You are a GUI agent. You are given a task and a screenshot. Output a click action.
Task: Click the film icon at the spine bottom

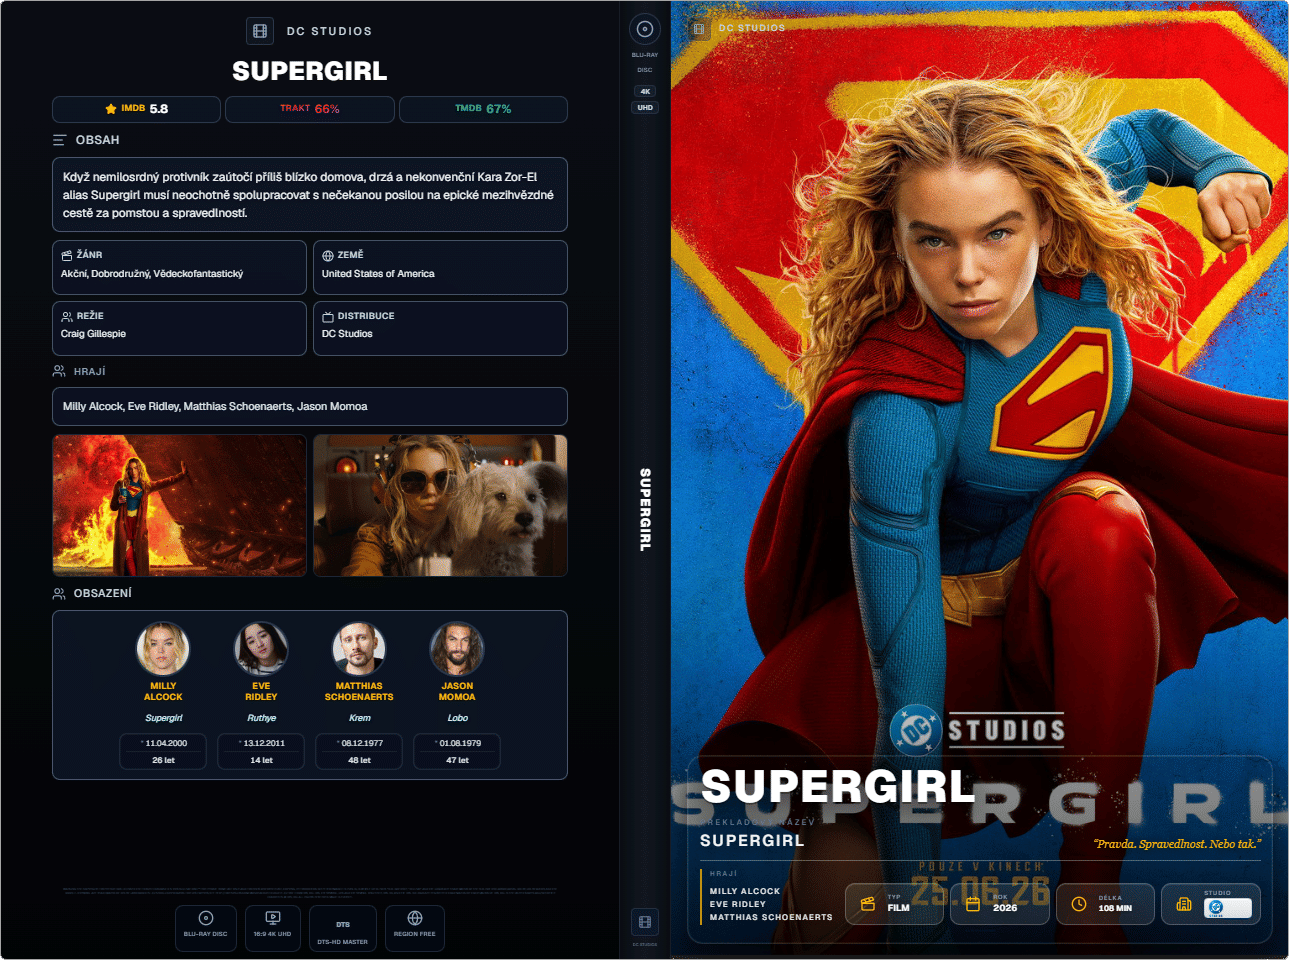[645, 922]
